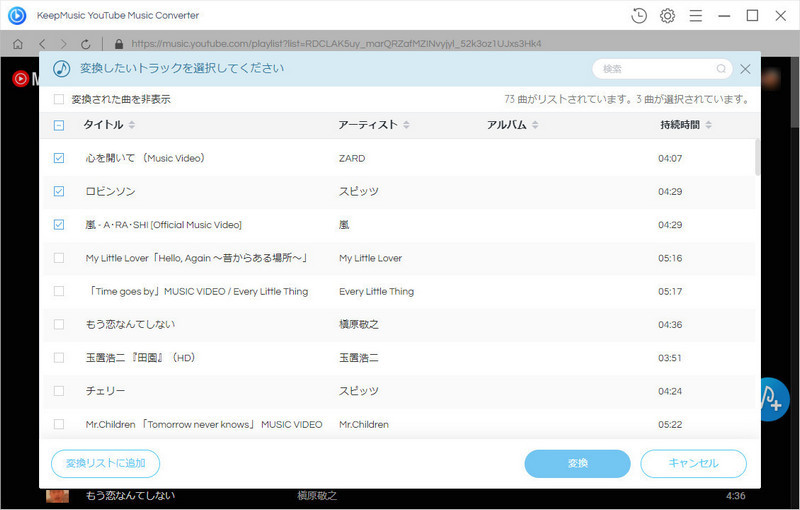Screen dimensions: 800x510
Task: Open settings with the gear icon
Action: 667,16
